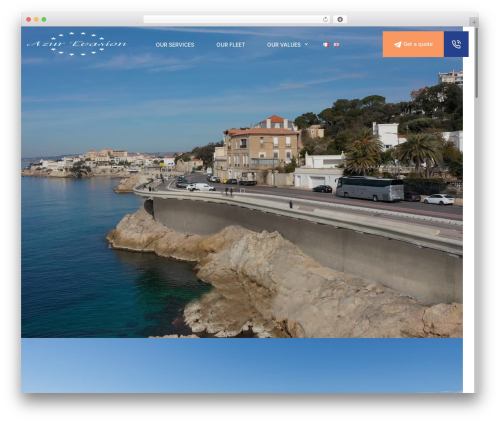Expand the Our Values dropdown chevron

click(306, 44)
